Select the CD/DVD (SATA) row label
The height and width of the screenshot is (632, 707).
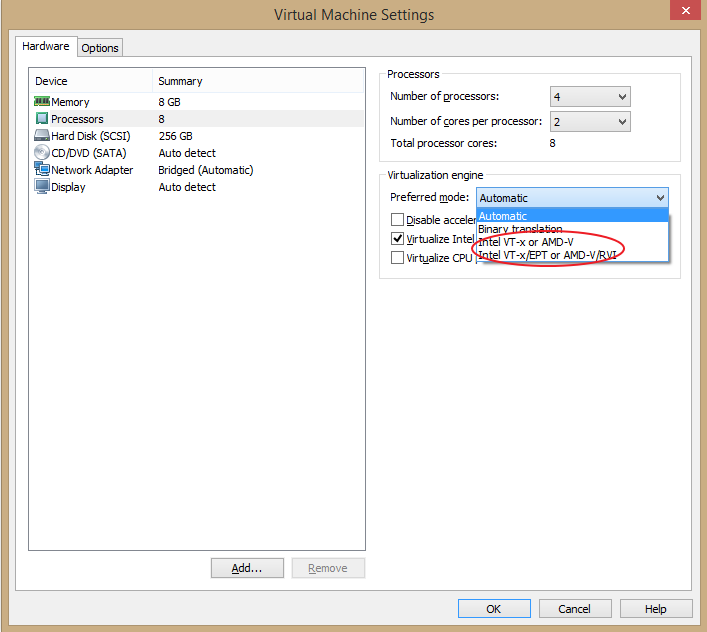click(88, 153)
